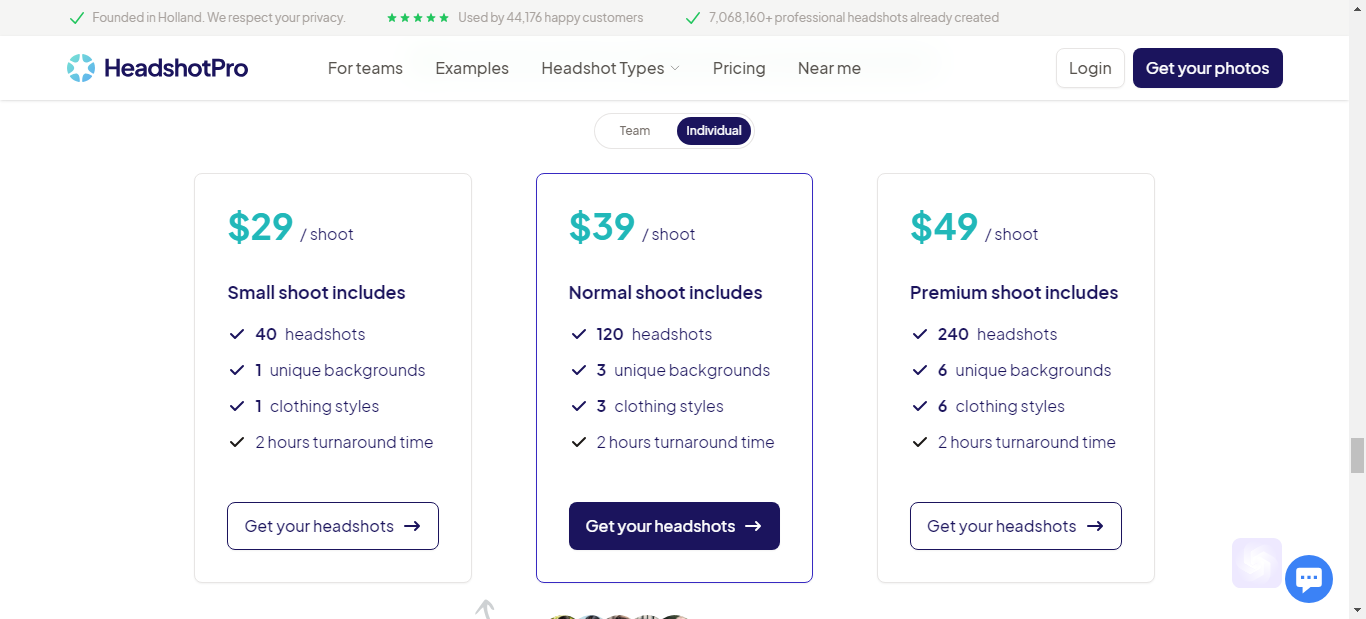Open the Examples page

pyautogui.click(x=472, y=68)
